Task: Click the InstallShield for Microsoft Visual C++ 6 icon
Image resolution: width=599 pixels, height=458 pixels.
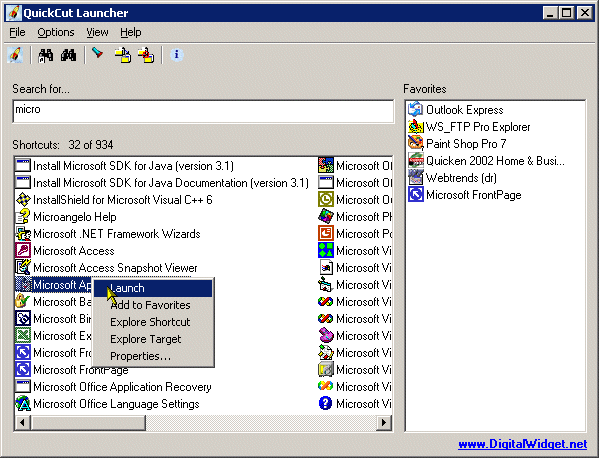Action: click(23, 199)
